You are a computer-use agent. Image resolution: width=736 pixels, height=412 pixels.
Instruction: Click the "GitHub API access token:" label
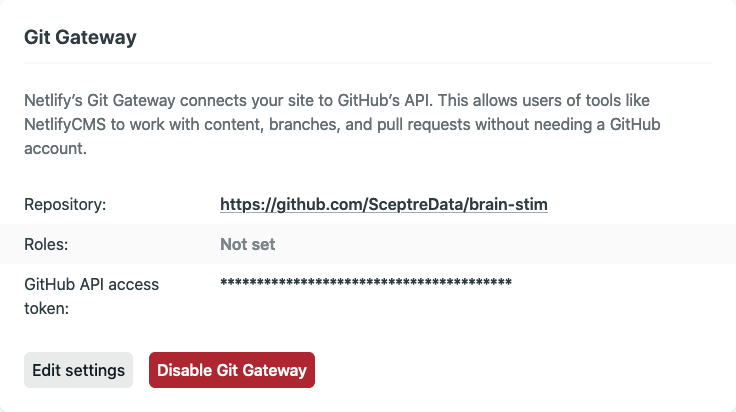tap(91, 296)
